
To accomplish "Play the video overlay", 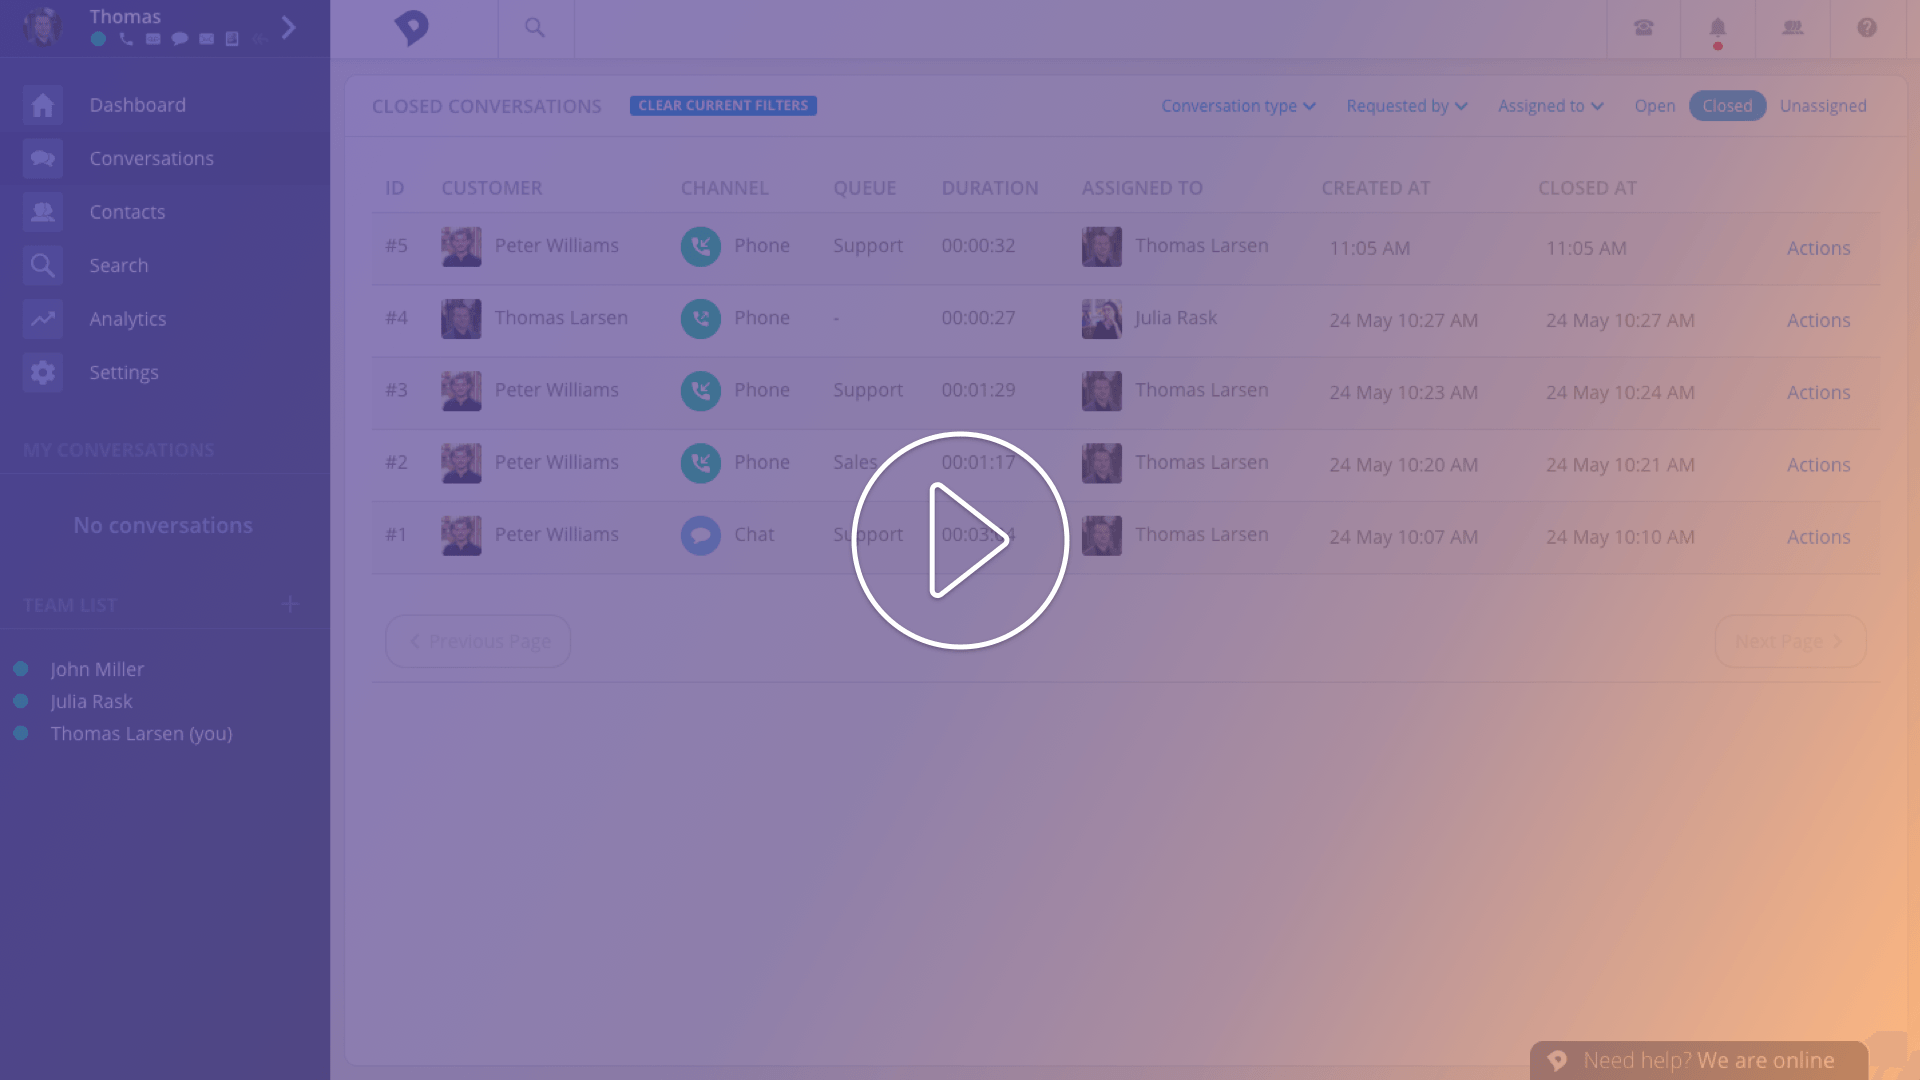I will coord(960,541).
